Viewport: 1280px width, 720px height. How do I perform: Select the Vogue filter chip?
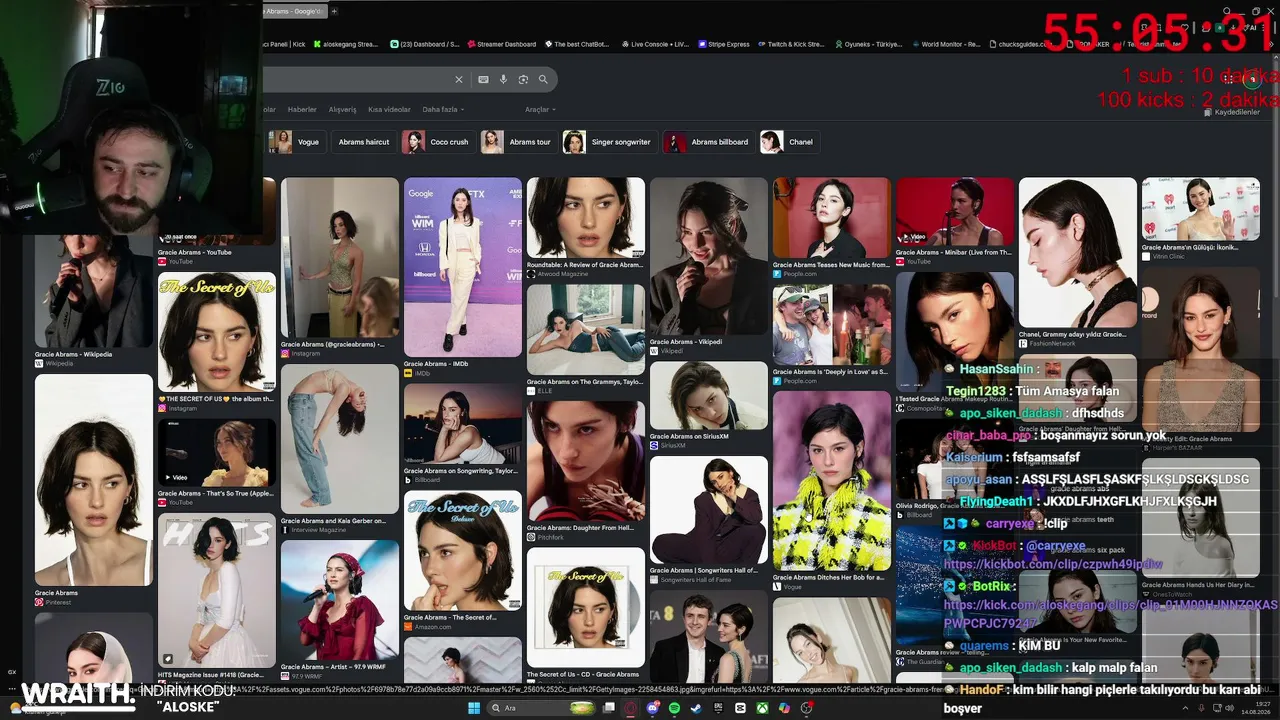[295, 142]
